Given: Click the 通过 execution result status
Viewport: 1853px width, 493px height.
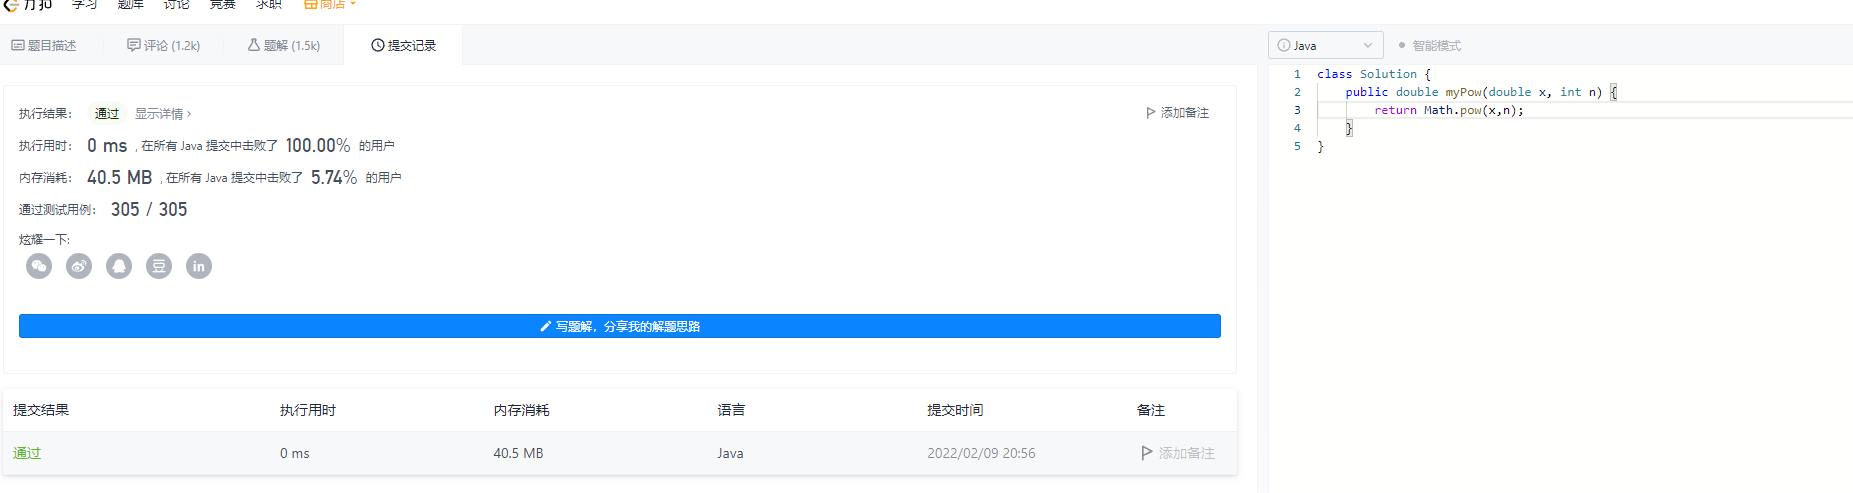Looking at the screenshot, I should tap(107, 113).
